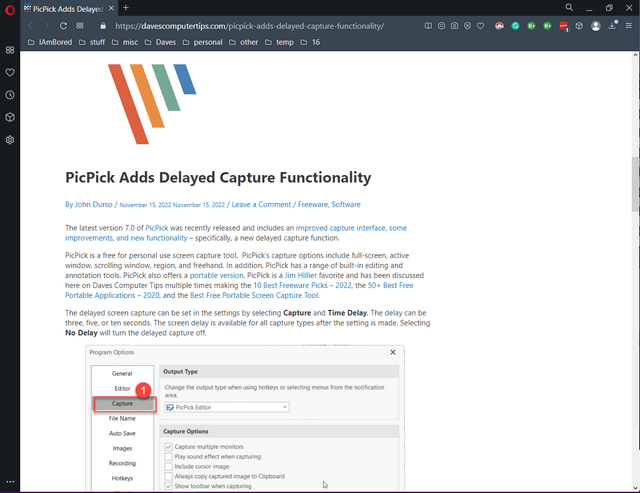This screenshot has width=640, height=493.
Task: Open the Opera main menu logo
Action: [10, 10]
